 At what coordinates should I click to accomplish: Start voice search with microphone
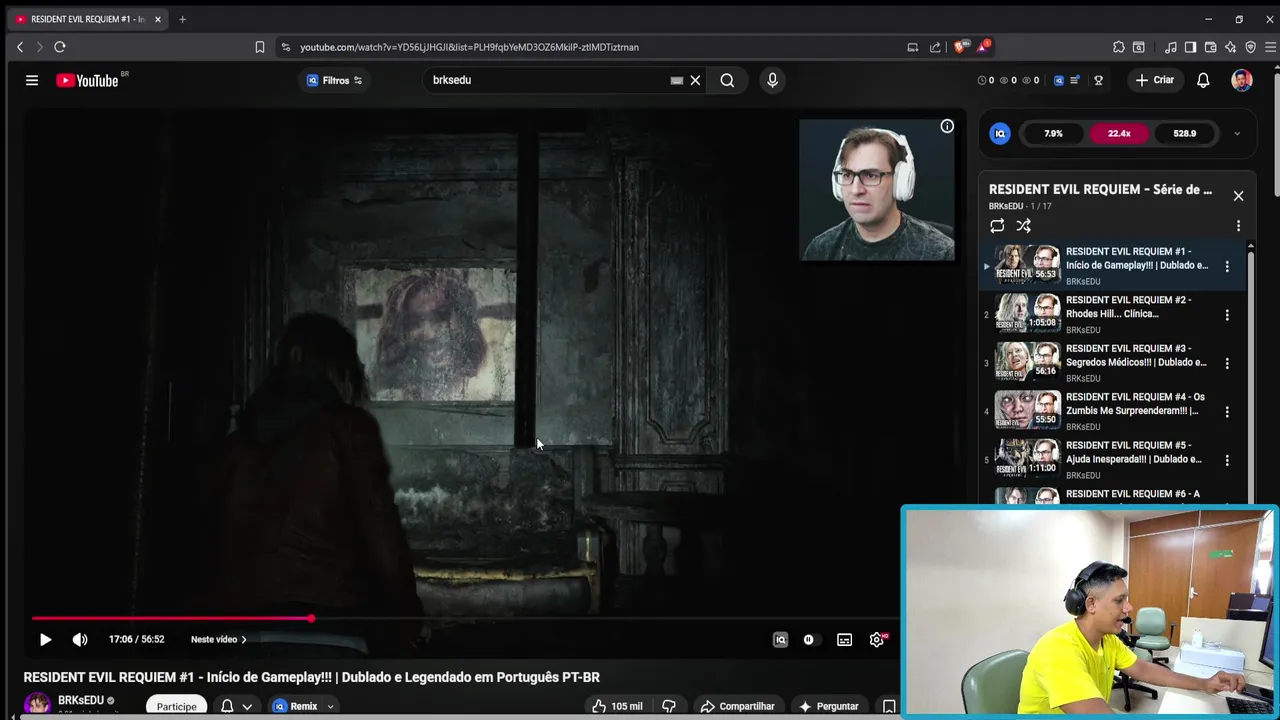coord(772,80)
